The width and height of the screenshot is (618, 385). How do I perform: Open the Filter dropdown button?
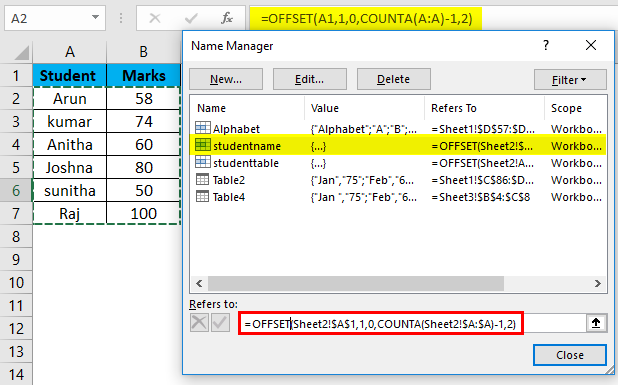(x=570, y=80)
